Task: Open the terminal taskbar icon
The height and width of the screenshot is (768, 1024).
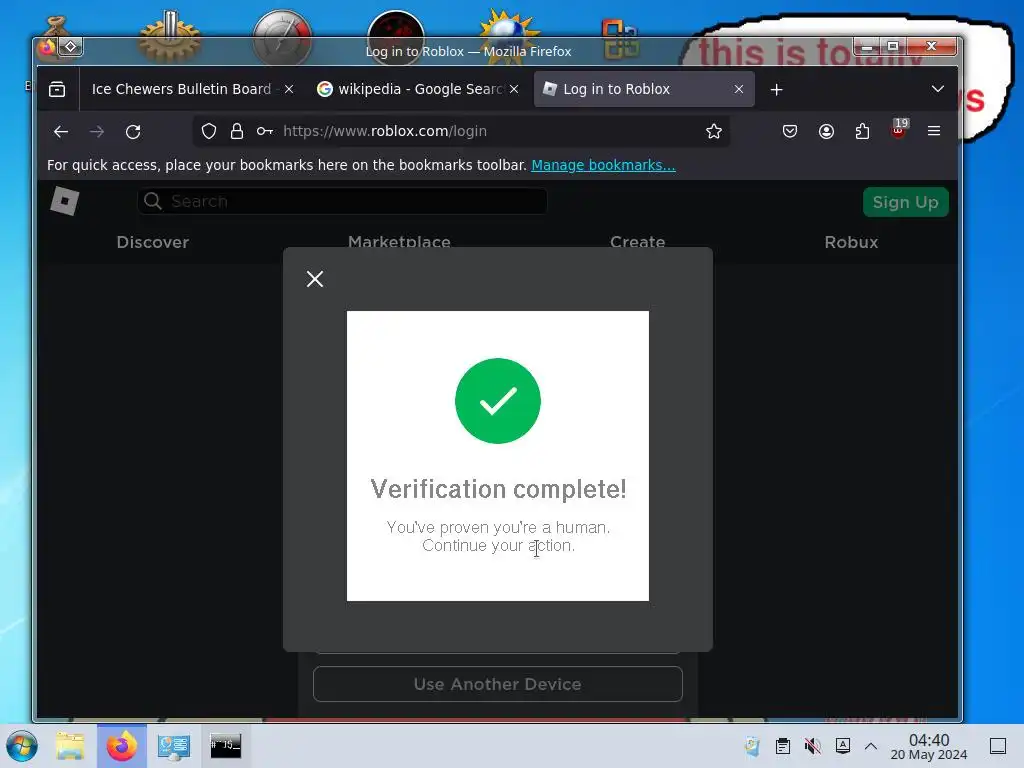Action: (225, 745)
